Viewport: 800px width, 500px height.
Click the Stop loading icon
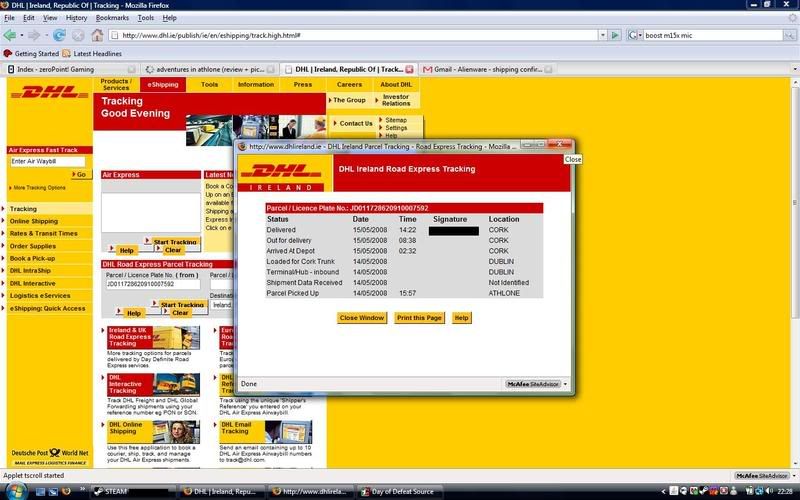pyautogui.click(x=78, y=35)
